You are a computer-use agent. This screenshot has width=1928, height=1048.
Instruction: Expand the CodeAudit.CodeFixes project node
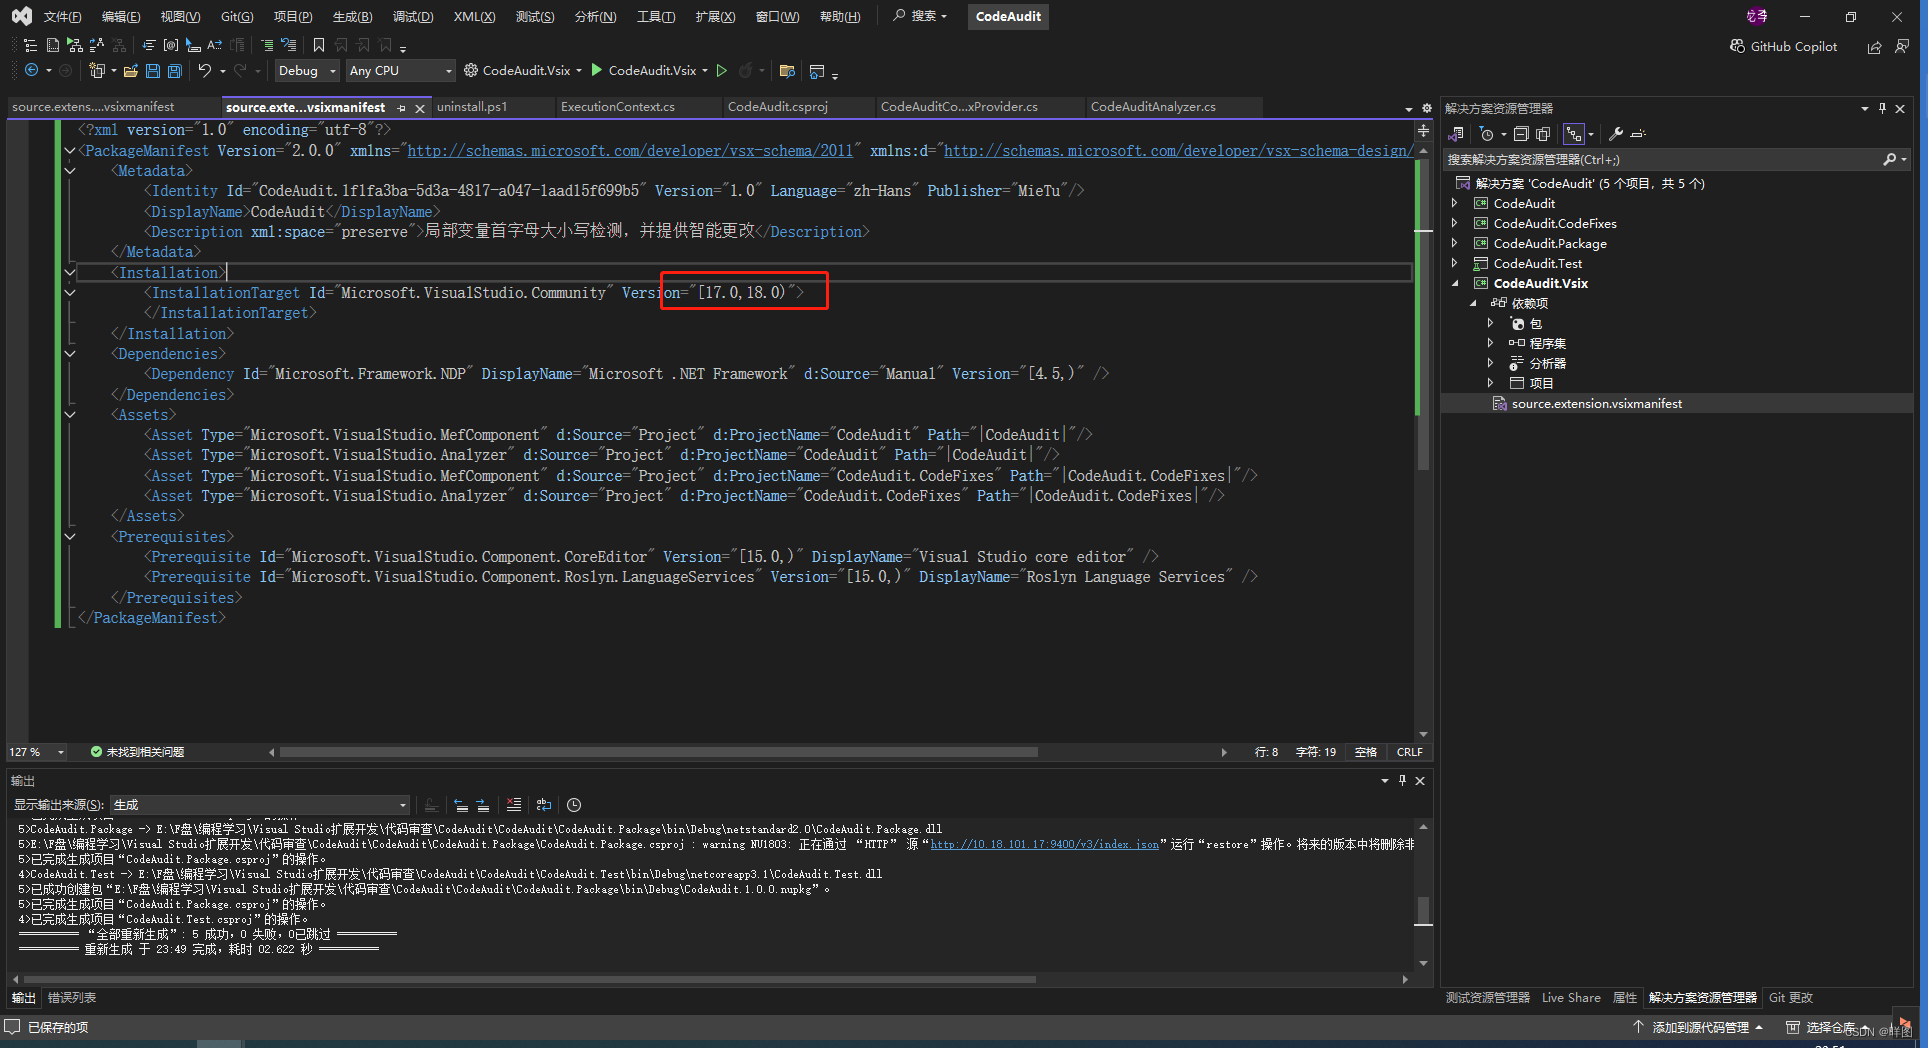click(x=1455, y=223)
